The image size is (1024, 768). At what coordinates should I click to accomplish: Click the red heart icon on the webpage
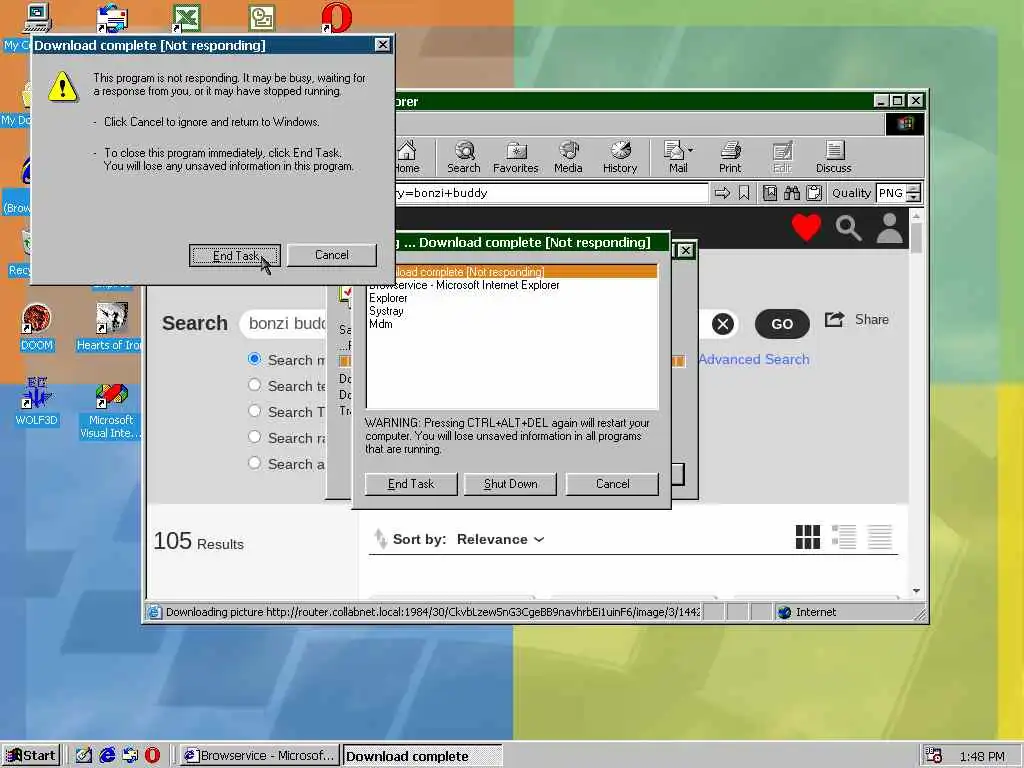(x=807, y=227)
